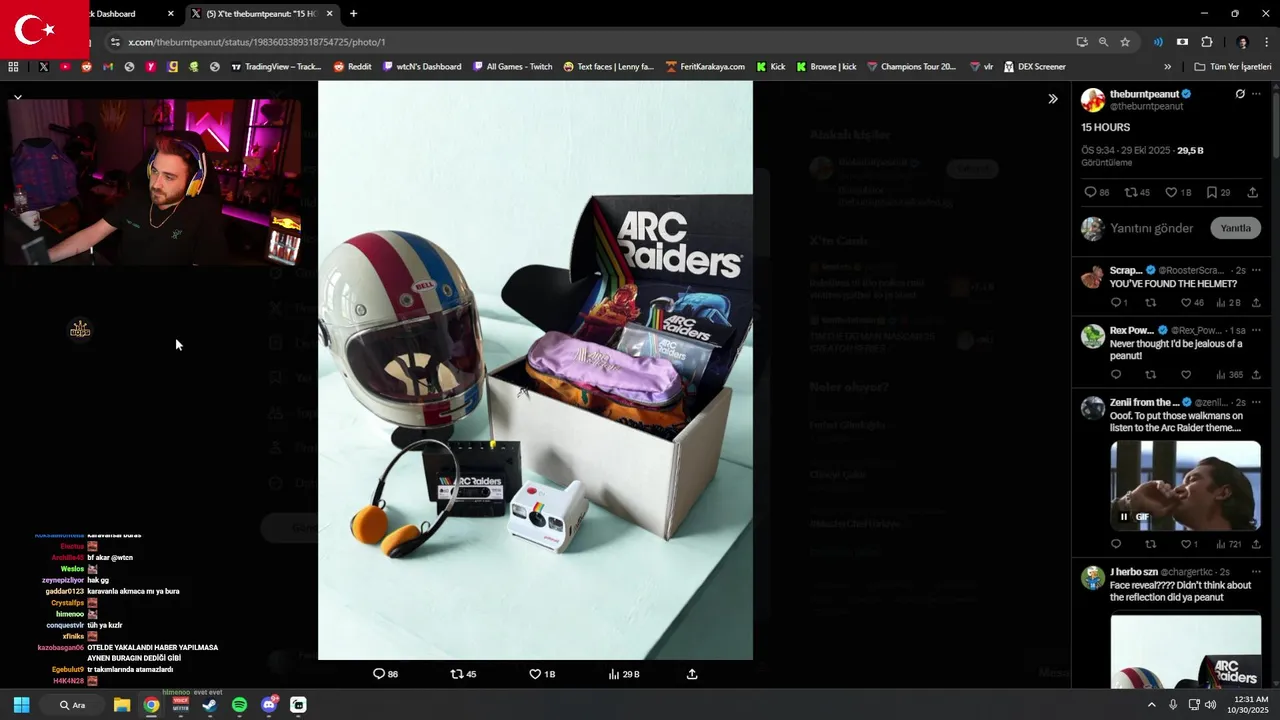This screenshot has height=720, width=1280.
Task: Bookmark this page with the star icon
Action: (x=1125, y=42)
